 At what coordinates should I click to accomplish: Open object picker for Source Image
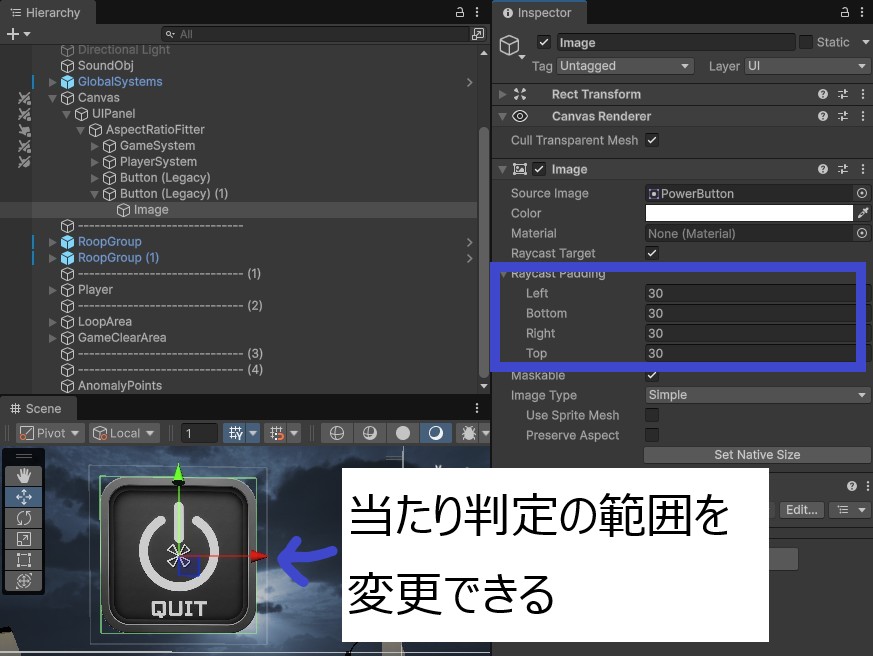(x=862, y=193)
